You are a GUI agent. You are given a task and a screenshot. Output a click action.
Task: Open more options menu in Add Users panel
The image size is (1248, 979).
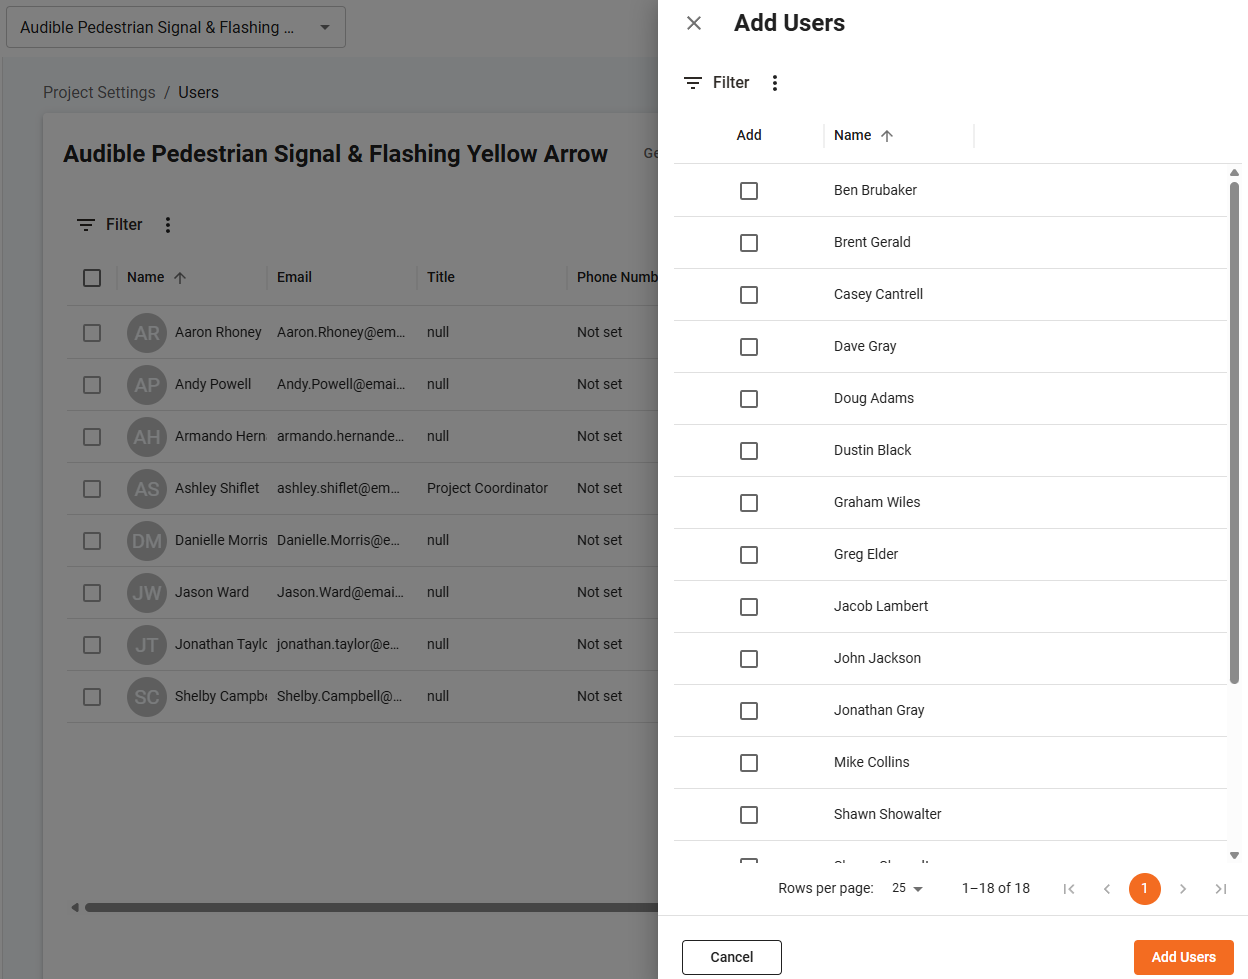(775, 83)
